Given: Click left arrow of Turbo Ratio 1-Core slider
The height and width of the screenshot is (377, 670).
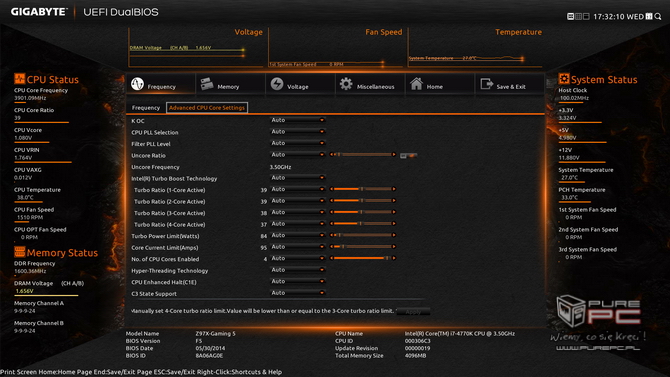Looking at the screenshot, I should [x=332, y=189].
